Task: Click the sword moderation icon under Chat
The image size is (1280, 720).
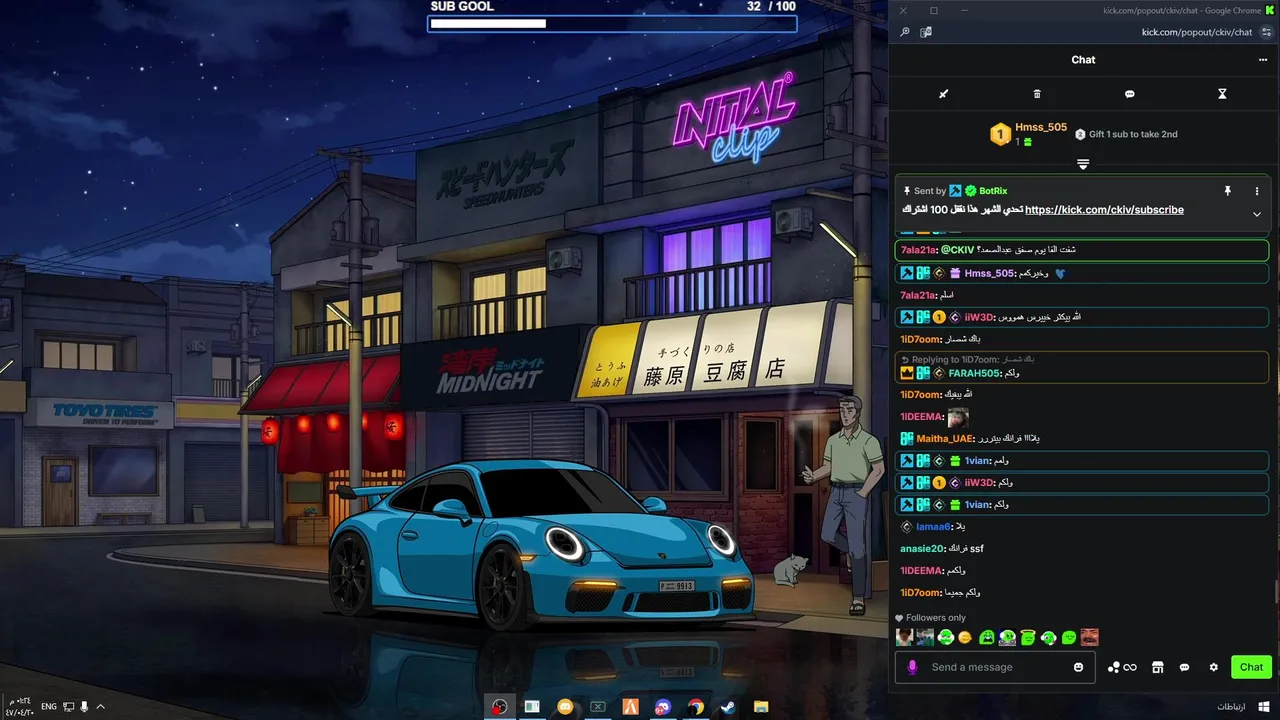Action: (943, 94)
